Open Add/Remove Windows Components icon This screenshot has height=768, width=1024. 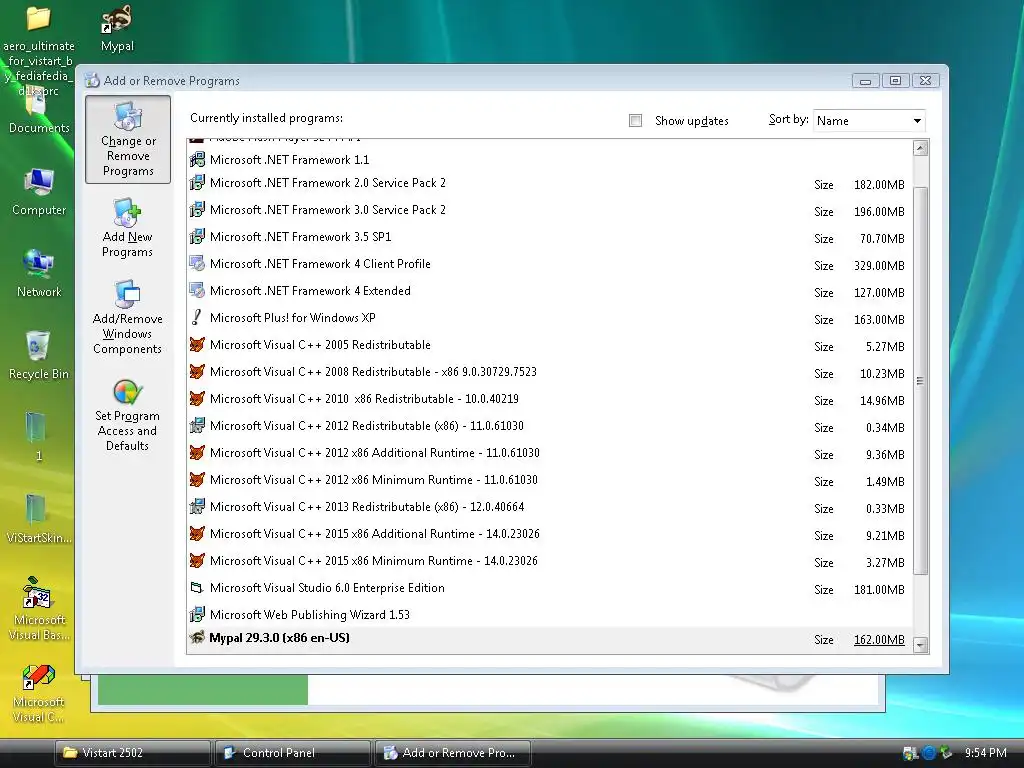127,317
